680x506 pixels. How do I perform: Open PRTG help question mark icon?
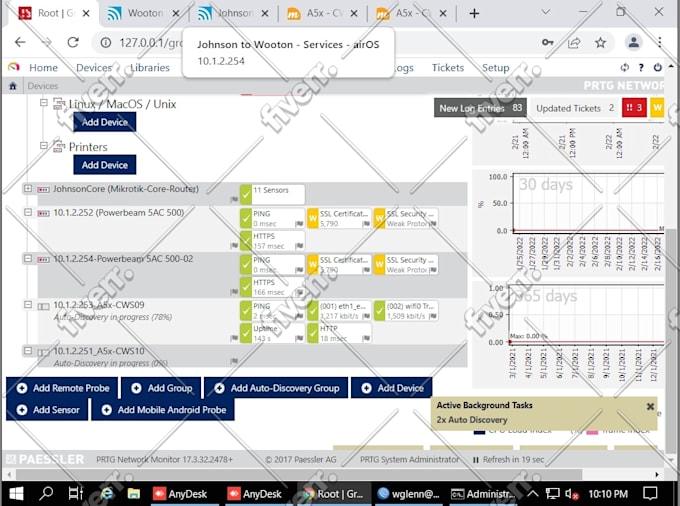pyautogui.click(x=641, y=67)
